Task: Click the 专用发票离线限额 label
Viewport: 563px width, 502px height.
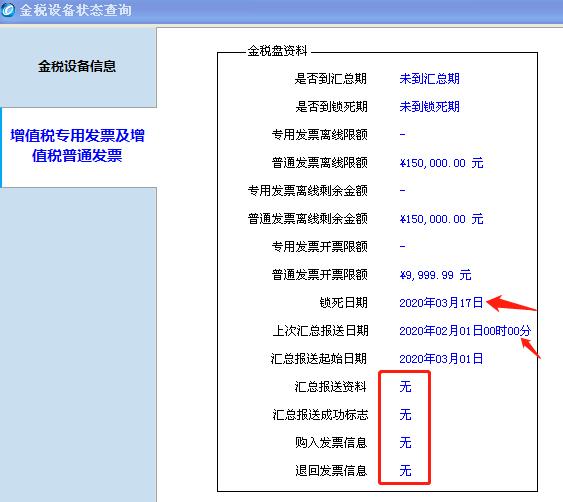Action: point(320,135)
